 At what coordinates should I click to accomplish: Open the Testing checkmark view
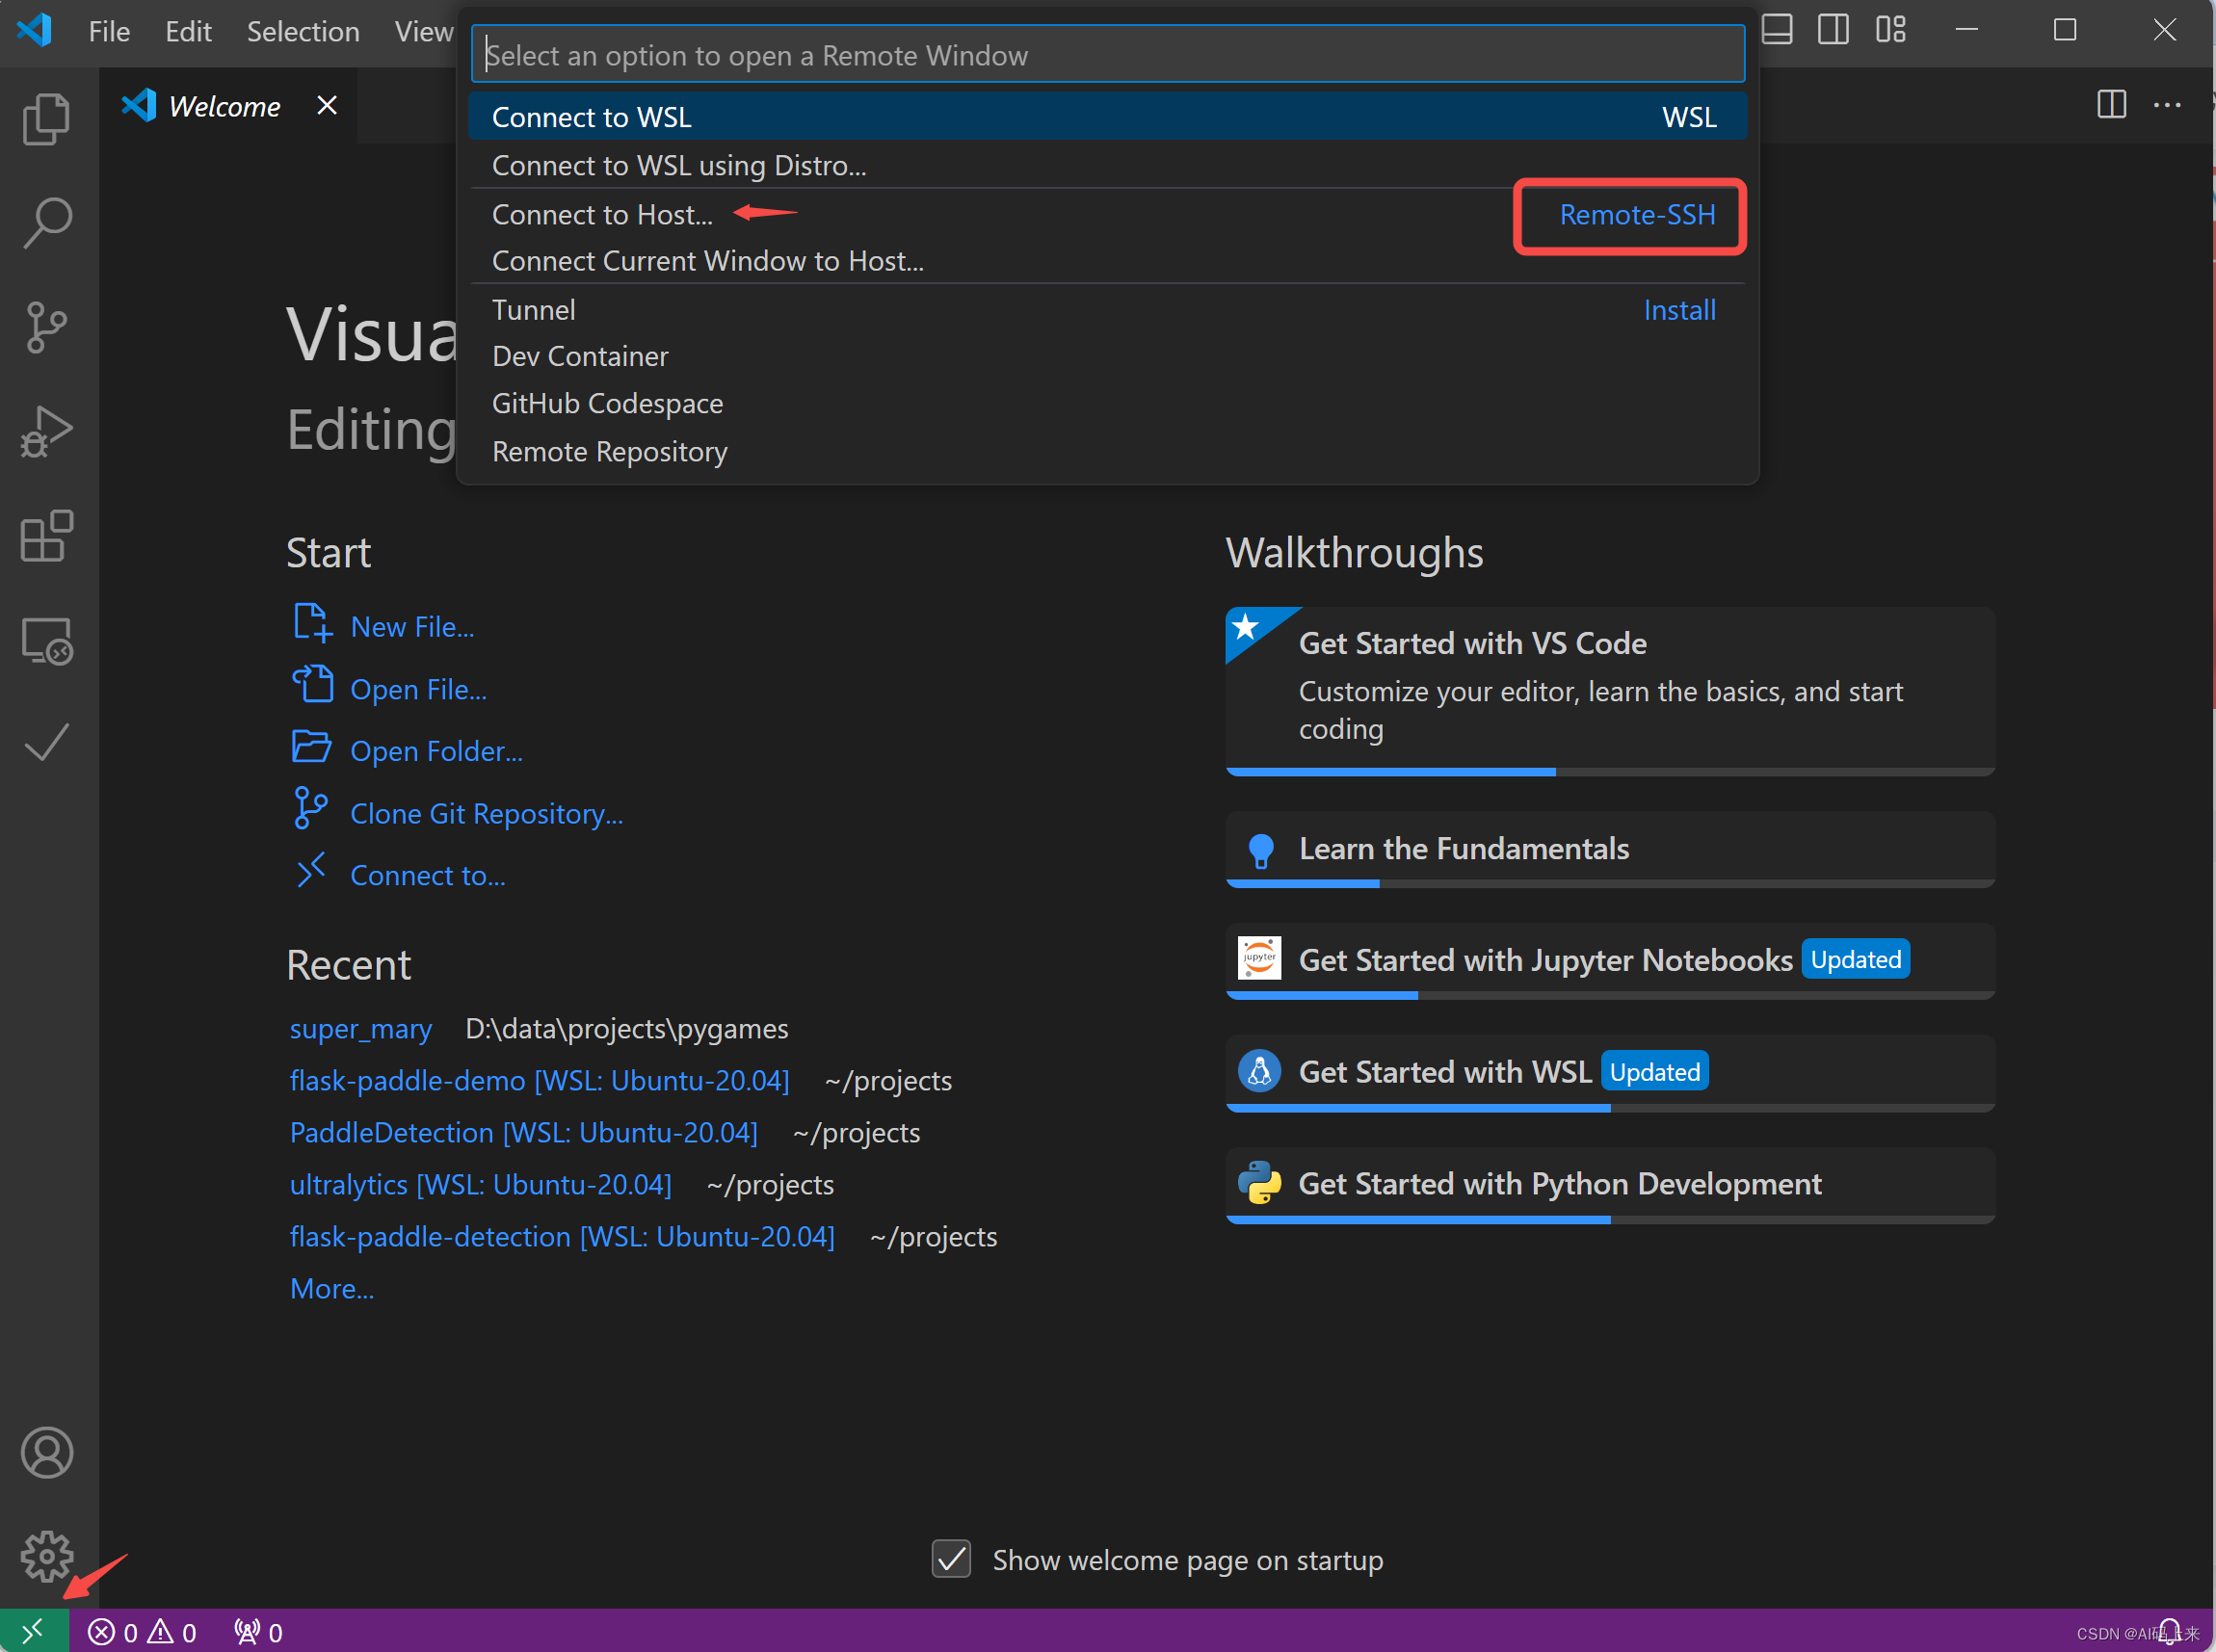click(x=46, y=743)
